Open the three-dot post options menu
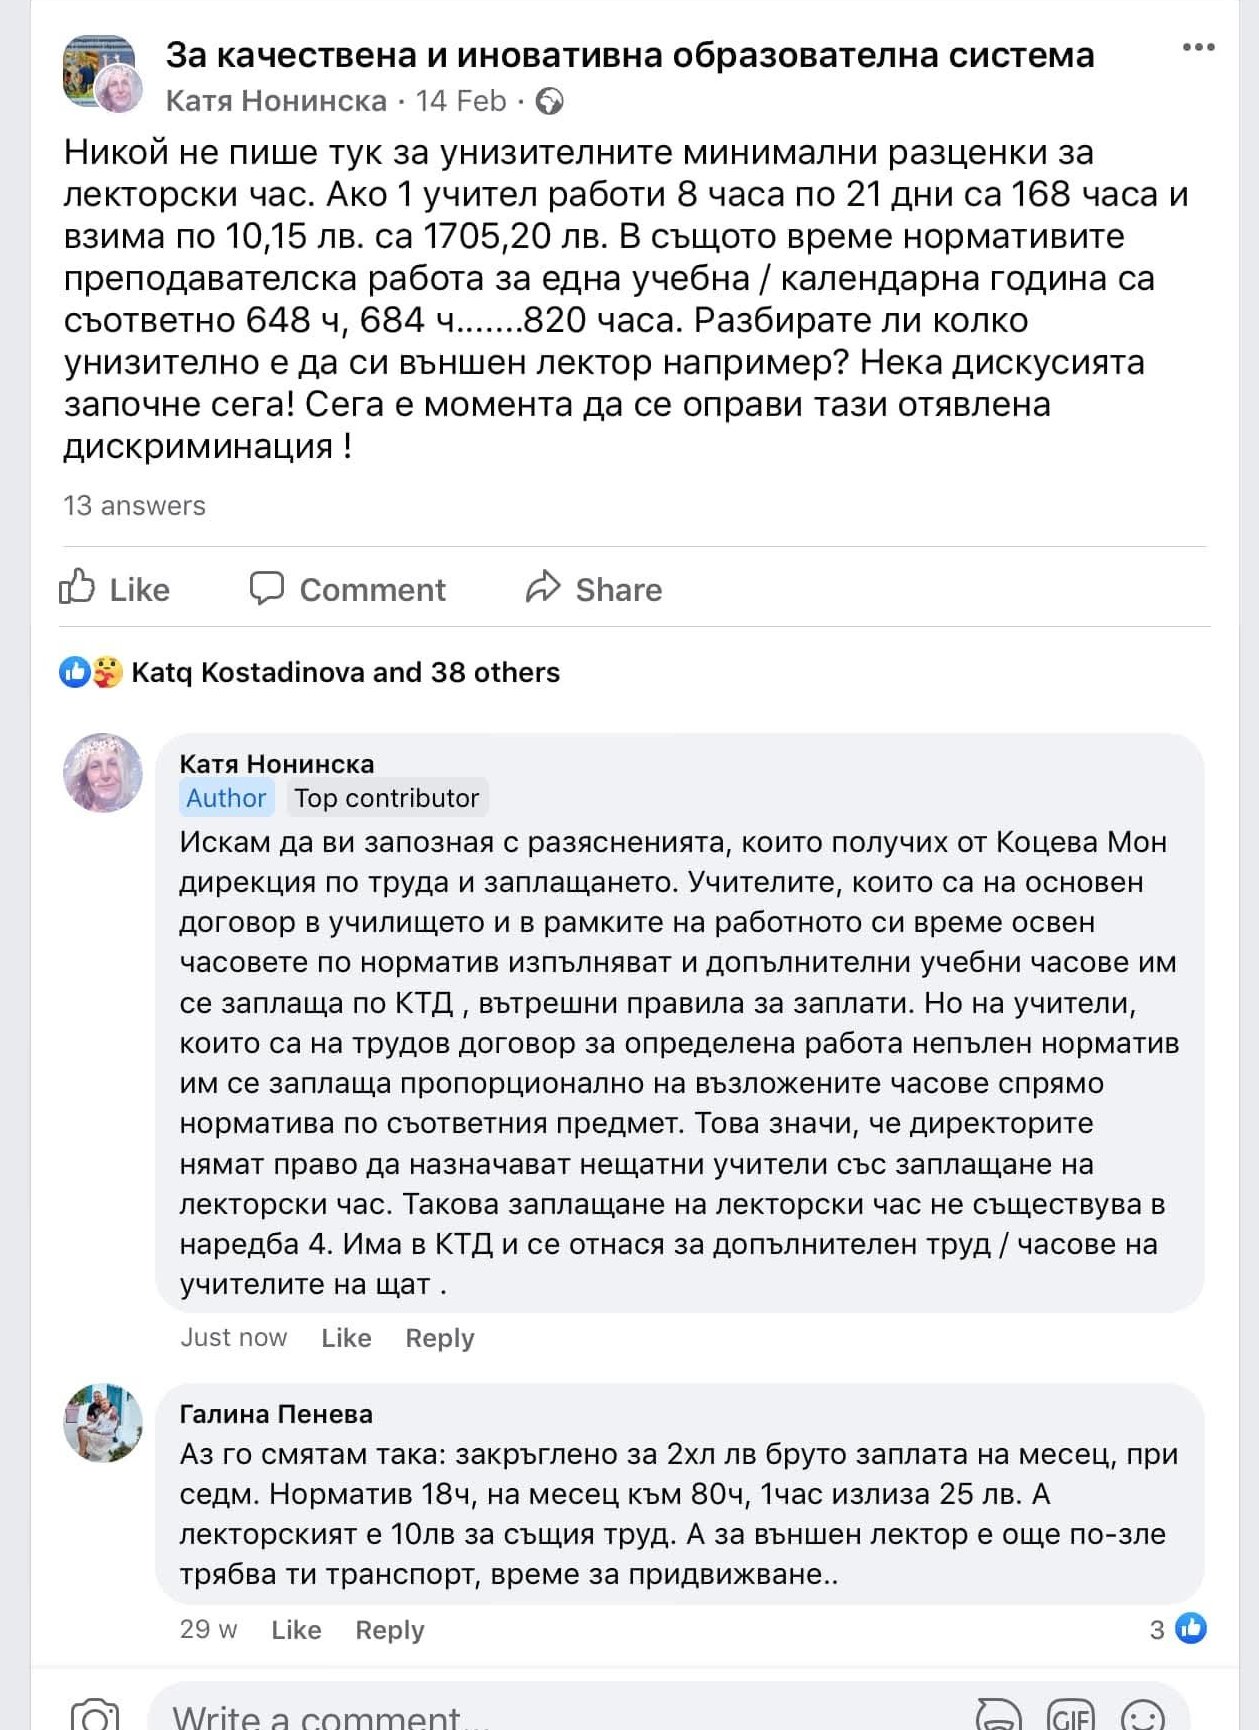Screen dimensions: 1259x1730 (1197, 48)
